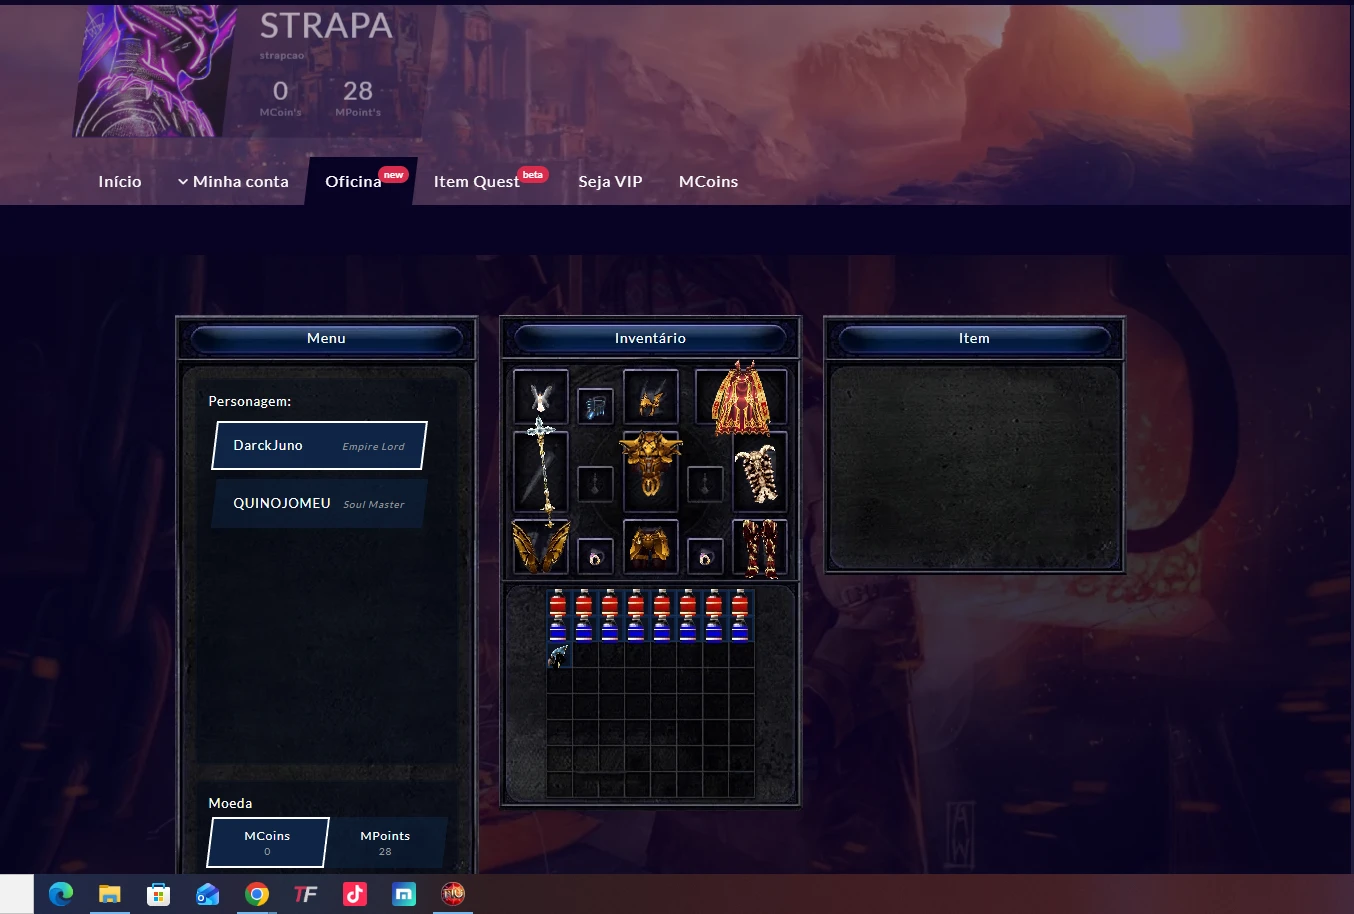This screenshot has height=914, width=1354.
Task: Click the equipped golden helmet item
Action: (x=650, y=397)
